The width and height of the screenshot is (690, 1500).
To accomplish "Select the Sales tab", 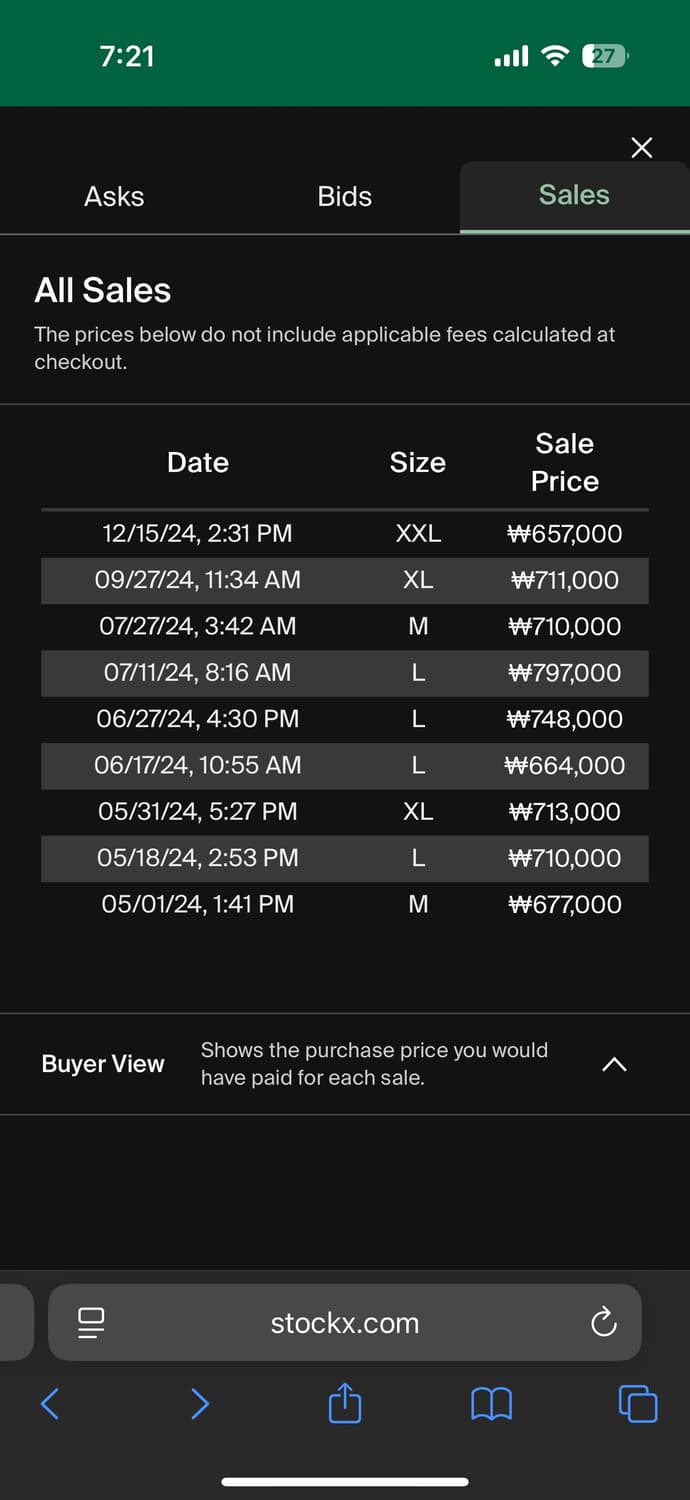I will coord(574,195).
